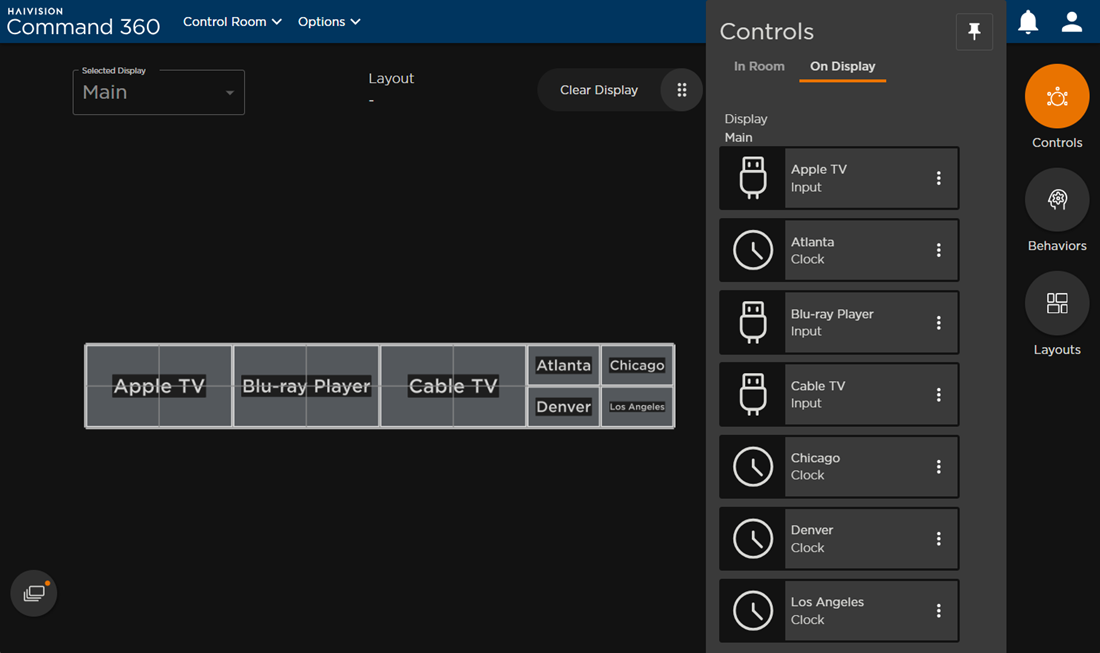Viewport: 1100px width, 653px height.
Task: Open the stacked windows floating button
Action: [x=34, y=593]
